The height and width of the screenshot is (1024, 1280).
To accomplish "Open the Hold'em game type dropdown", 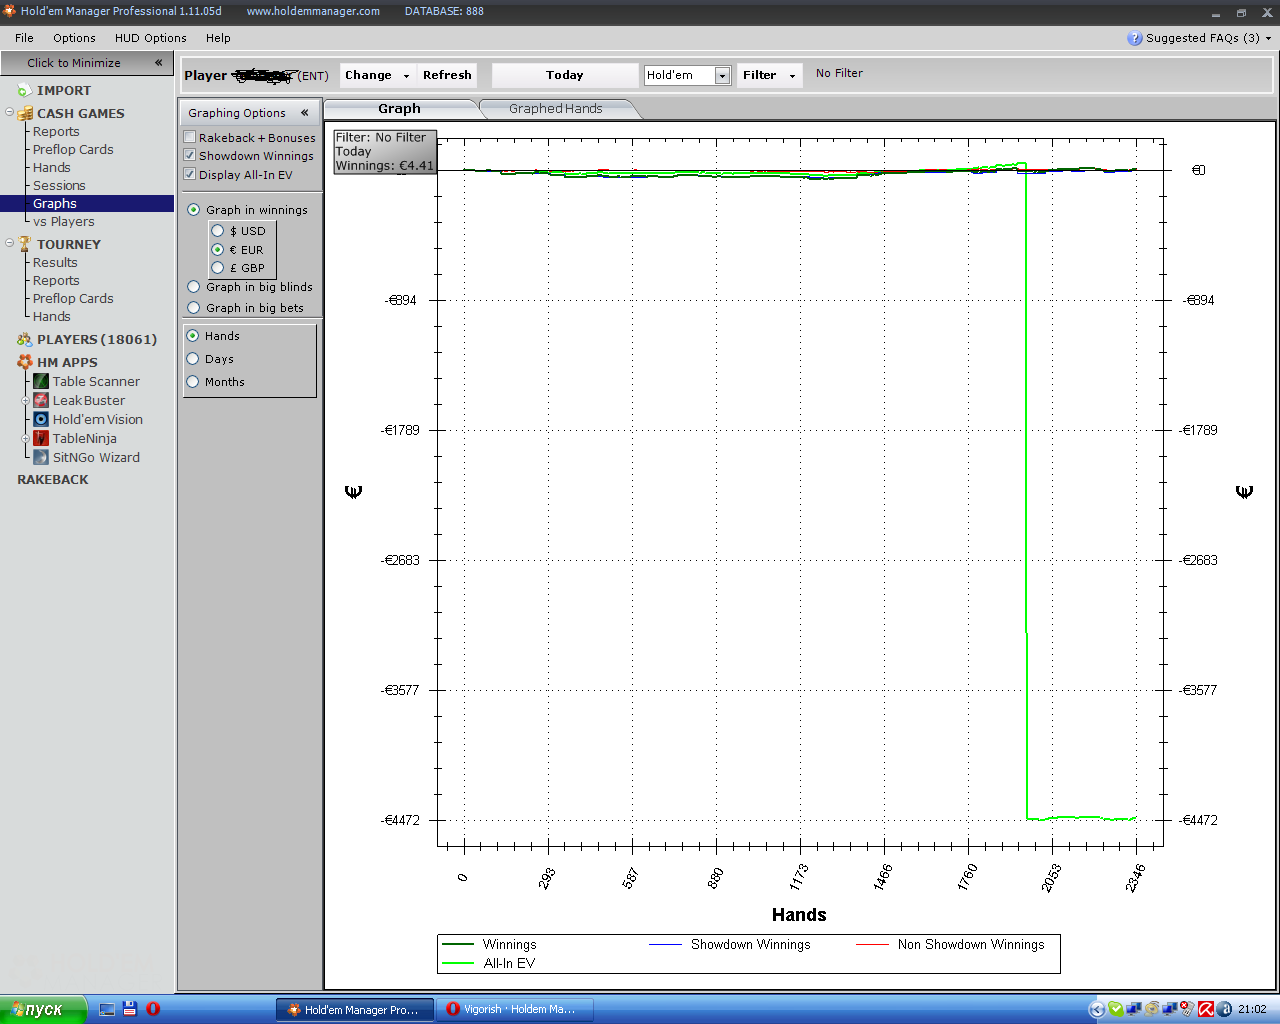I will coord(722,76).
